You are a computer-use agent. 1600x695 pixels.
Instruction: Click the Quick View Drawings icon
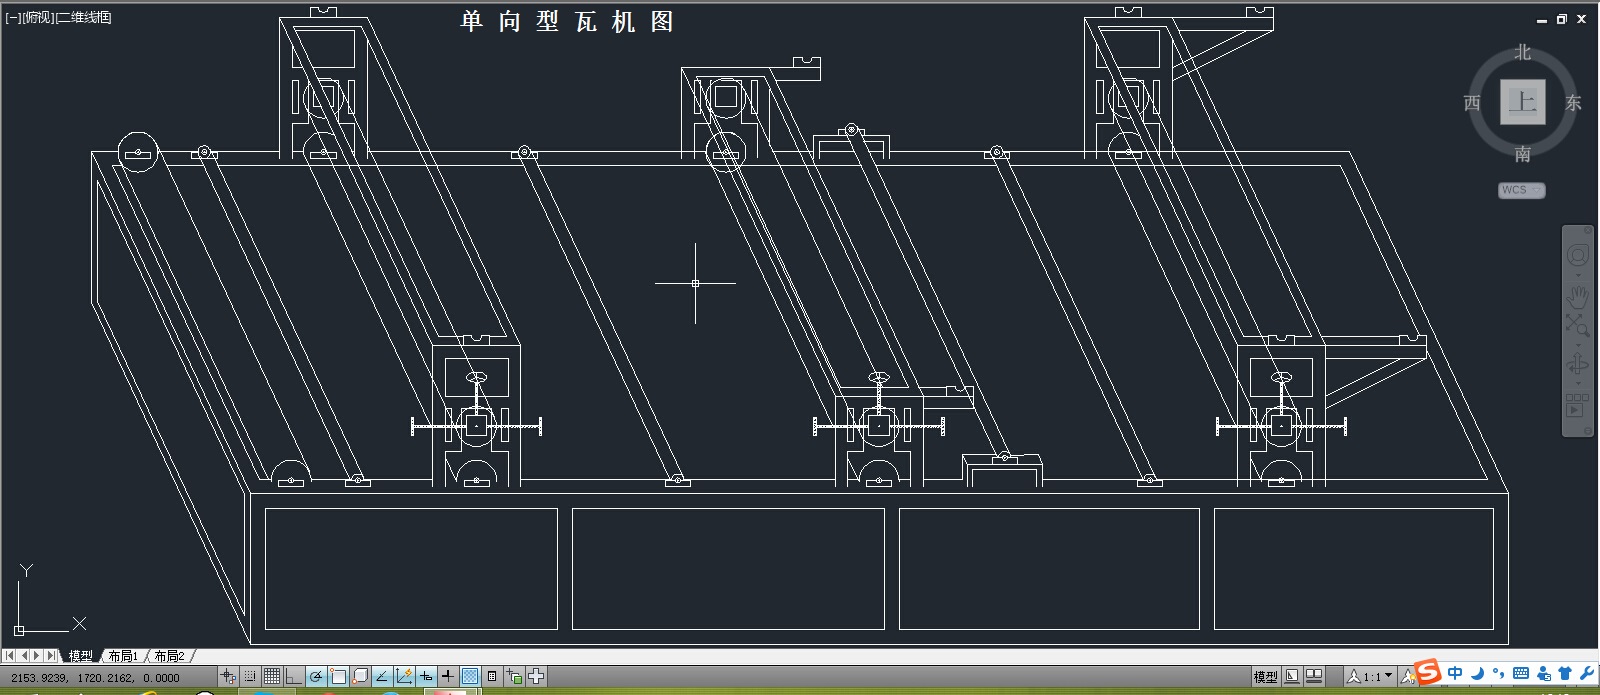coord(1314,677)
